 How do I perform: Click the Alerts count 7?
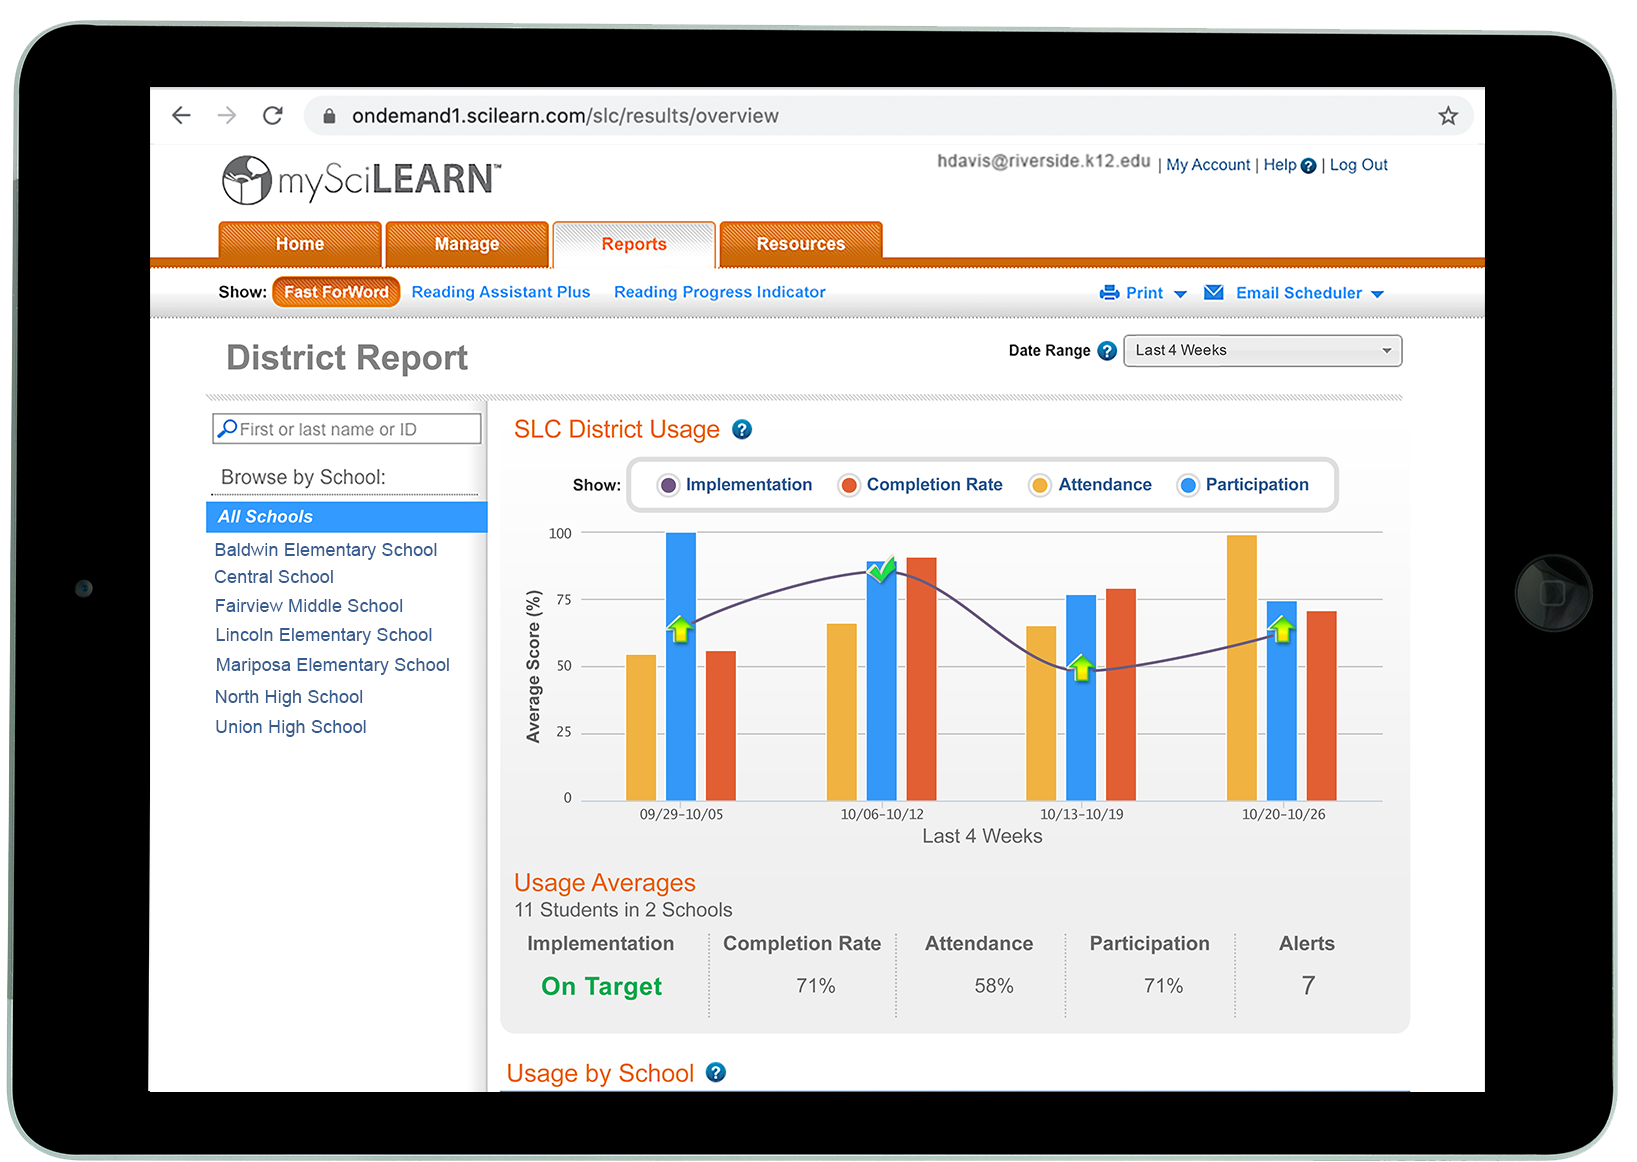1308,986
